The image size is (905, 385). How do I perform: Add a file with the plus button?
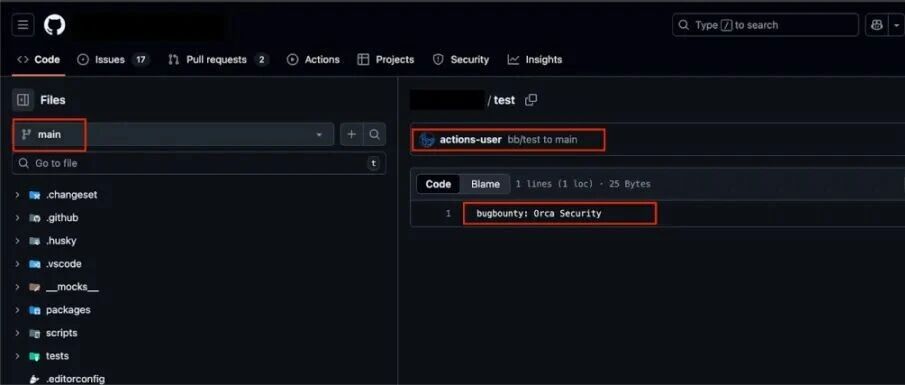351,134
